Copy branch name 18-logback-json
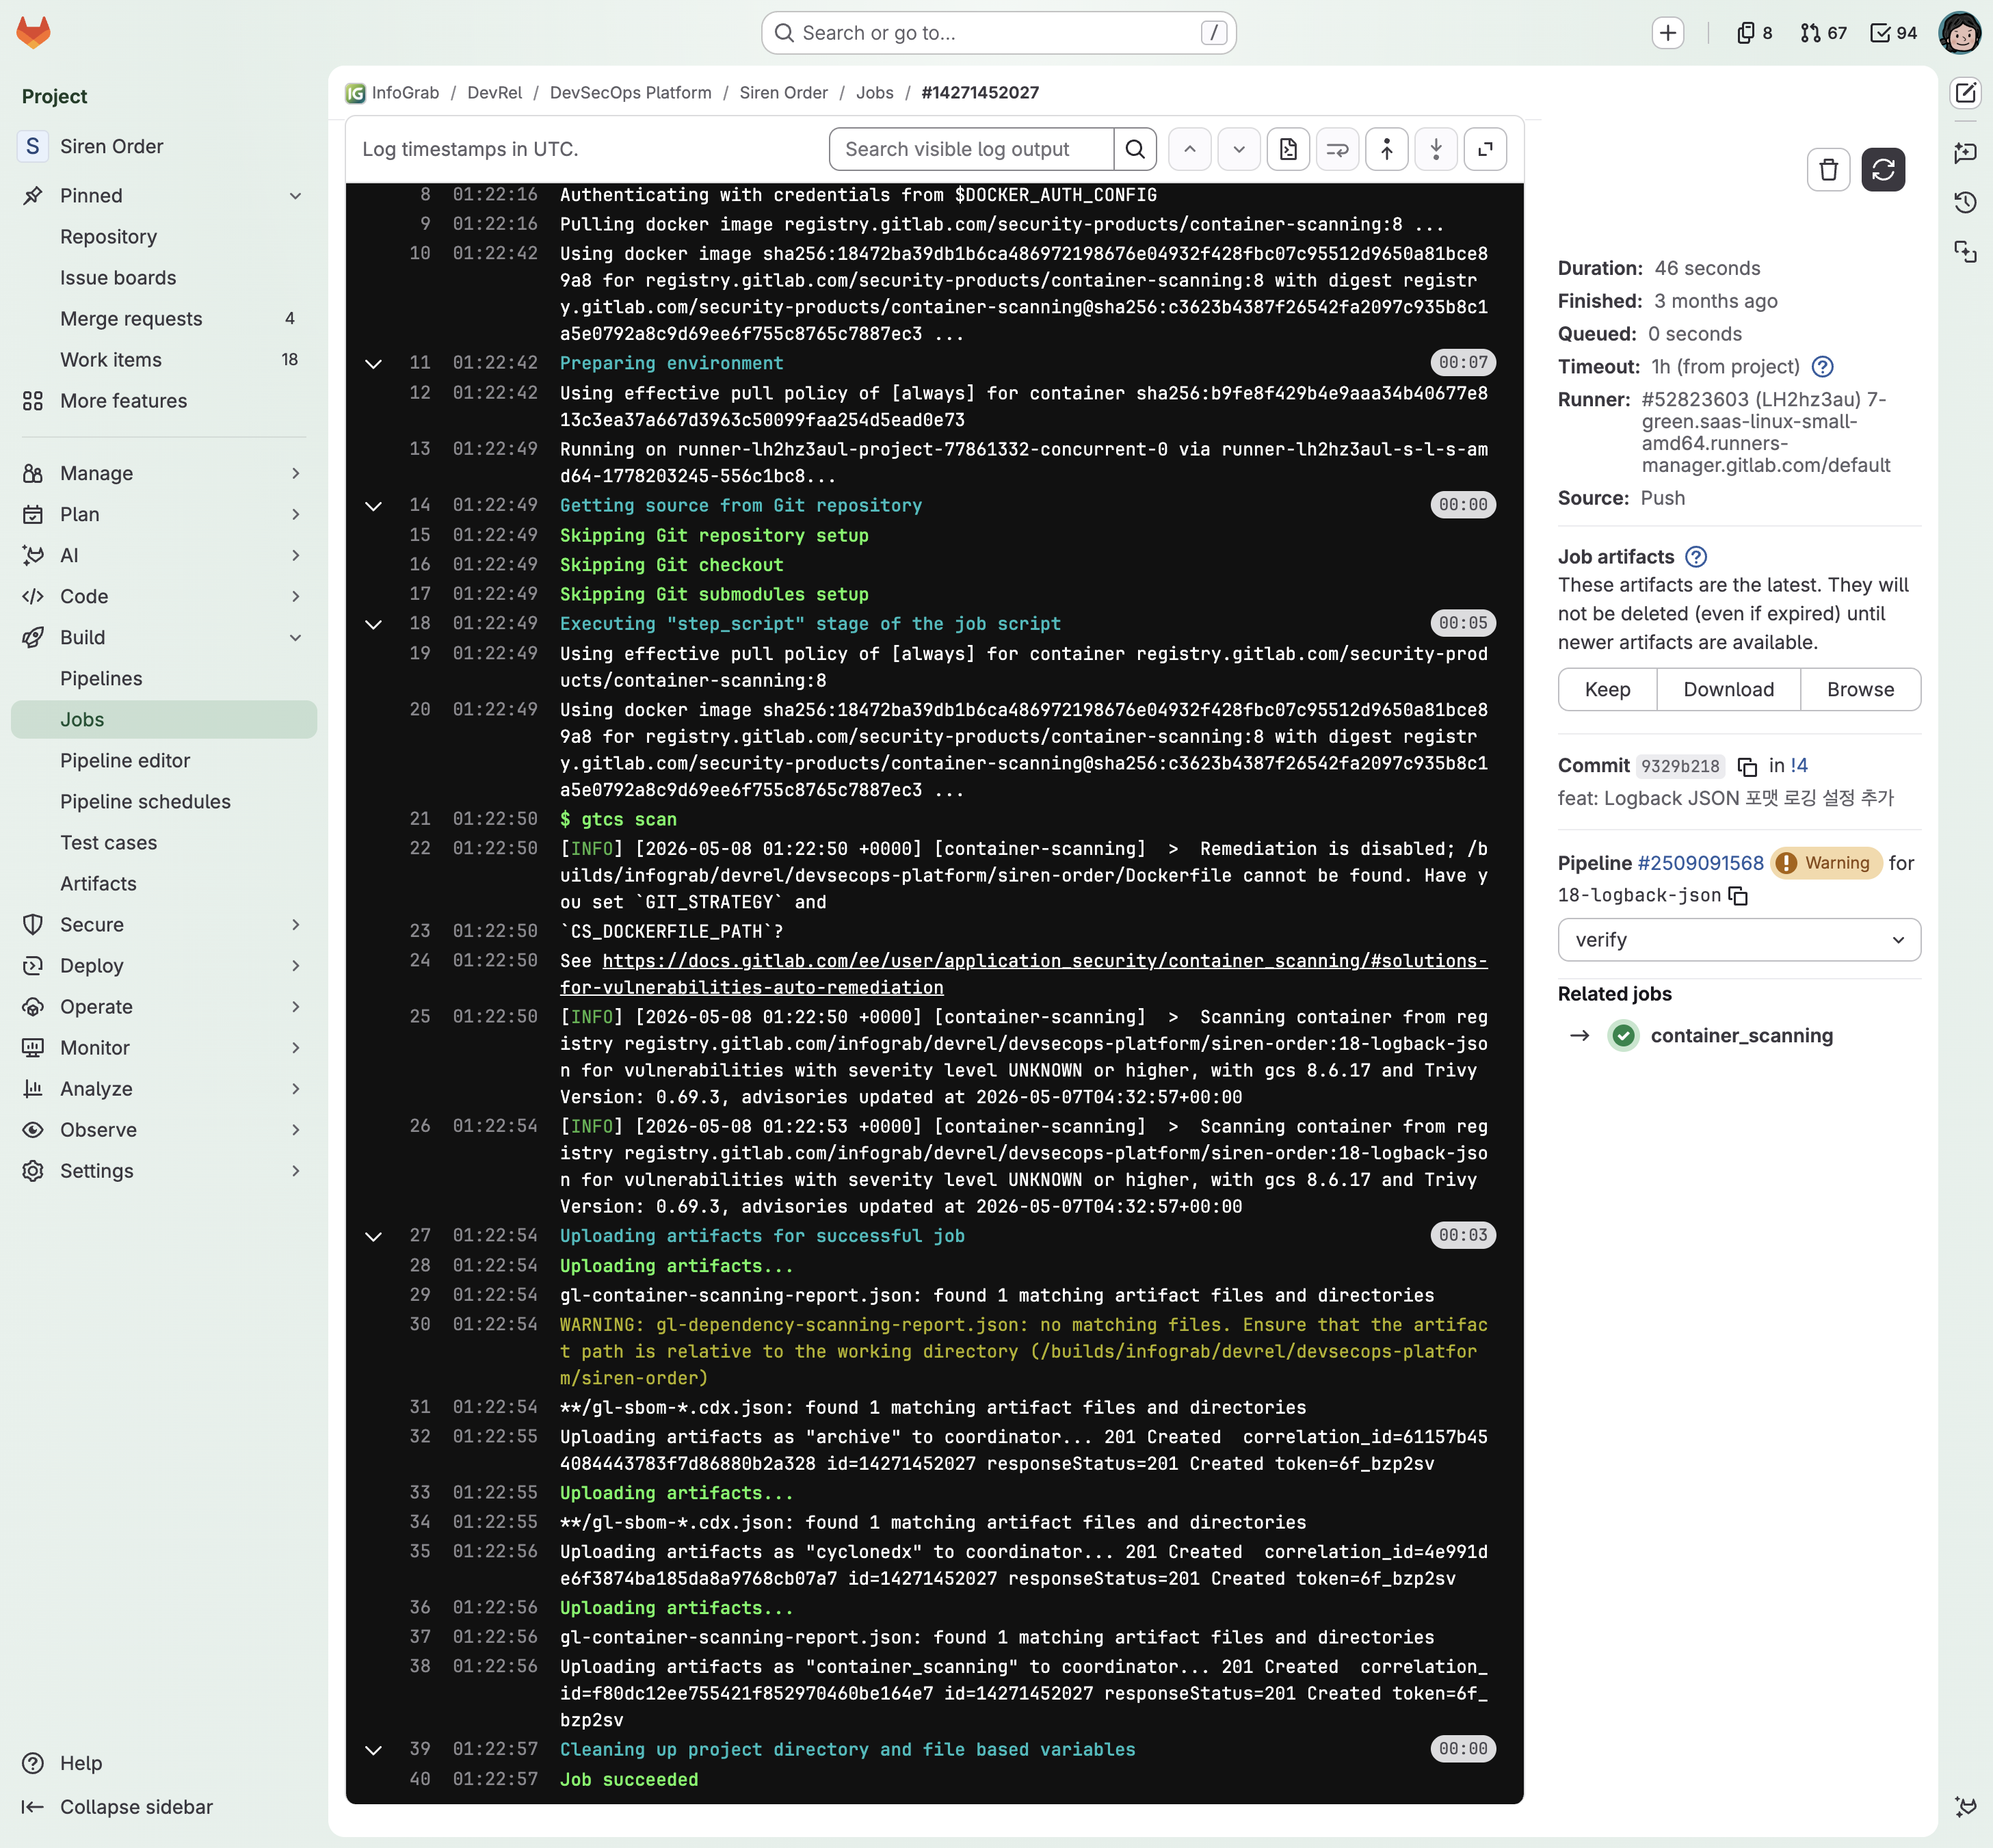Viewport: 1993px width, 1848px height. coord(1738,896)
